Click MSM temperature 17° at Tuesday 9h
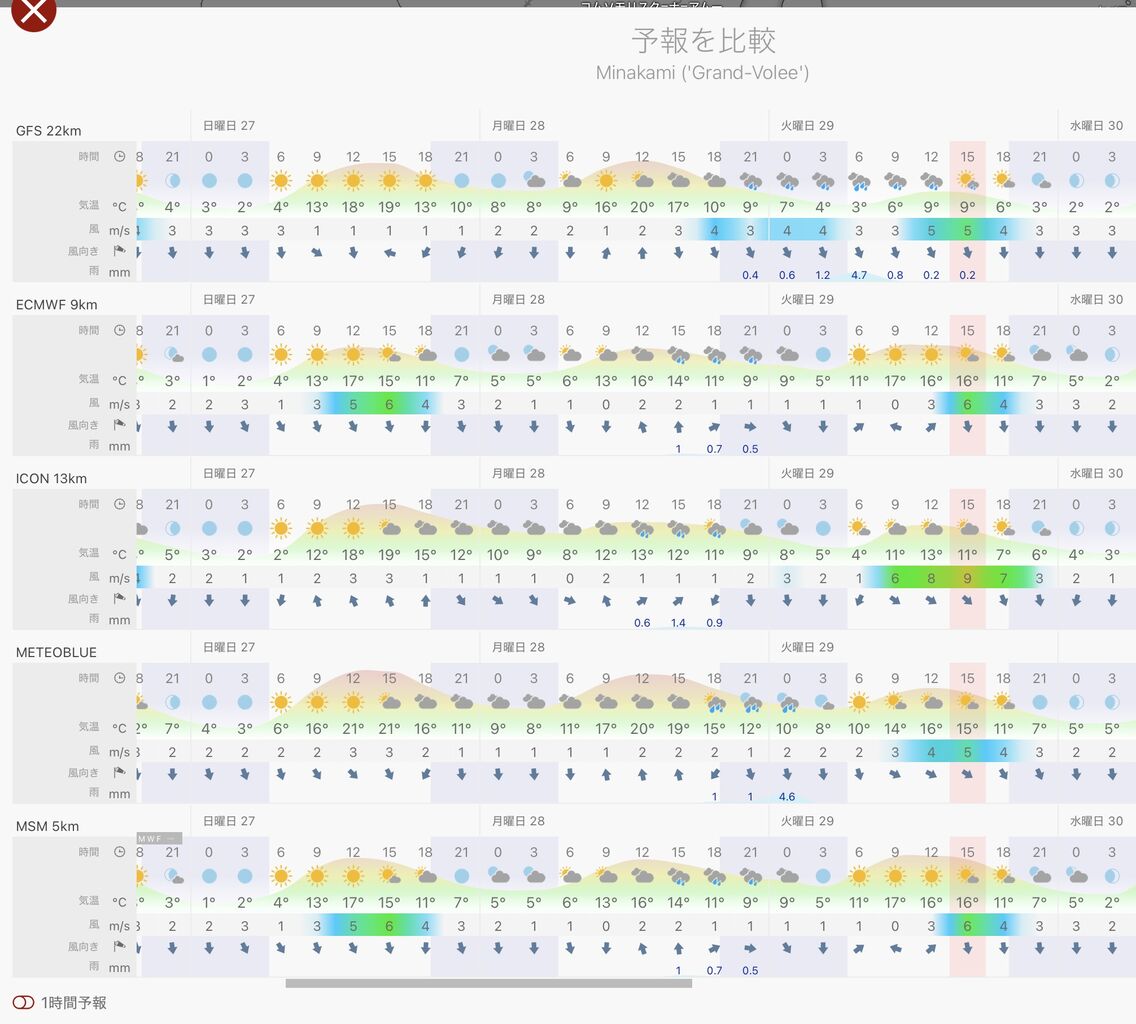This screenshot has height=1024, width=1136. pyautogui.click(x=895, y=903)
